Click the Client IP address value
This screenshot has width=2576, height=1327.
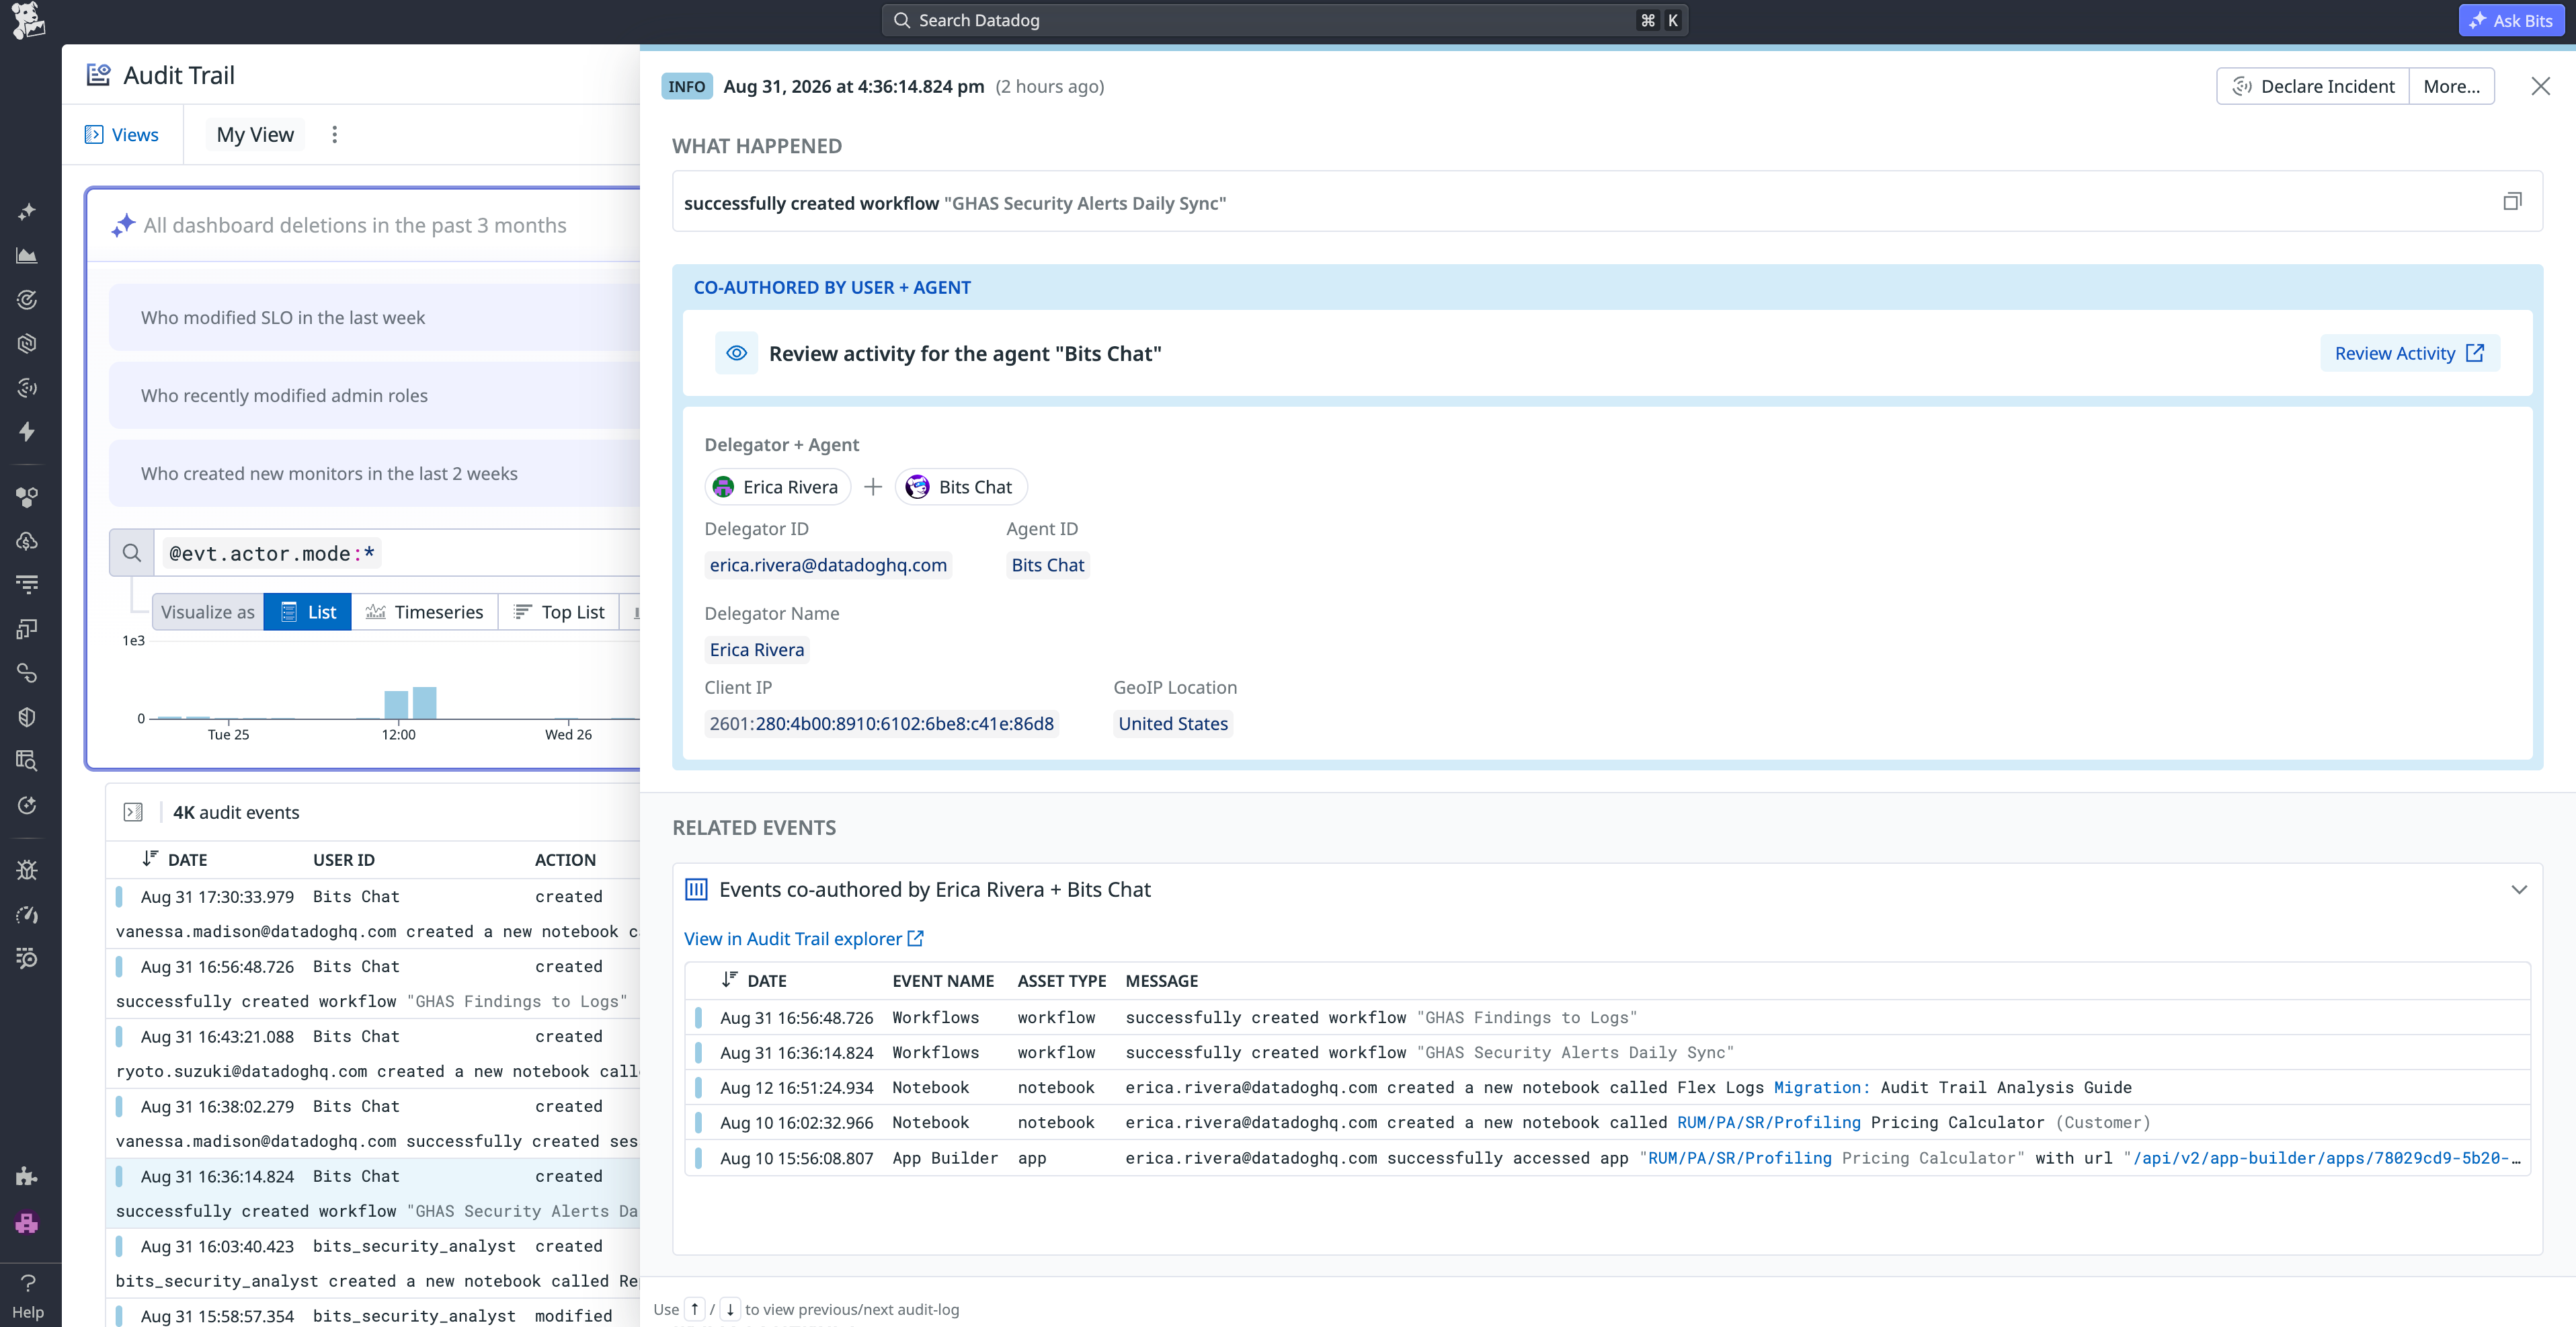click(x=882, y=724)
